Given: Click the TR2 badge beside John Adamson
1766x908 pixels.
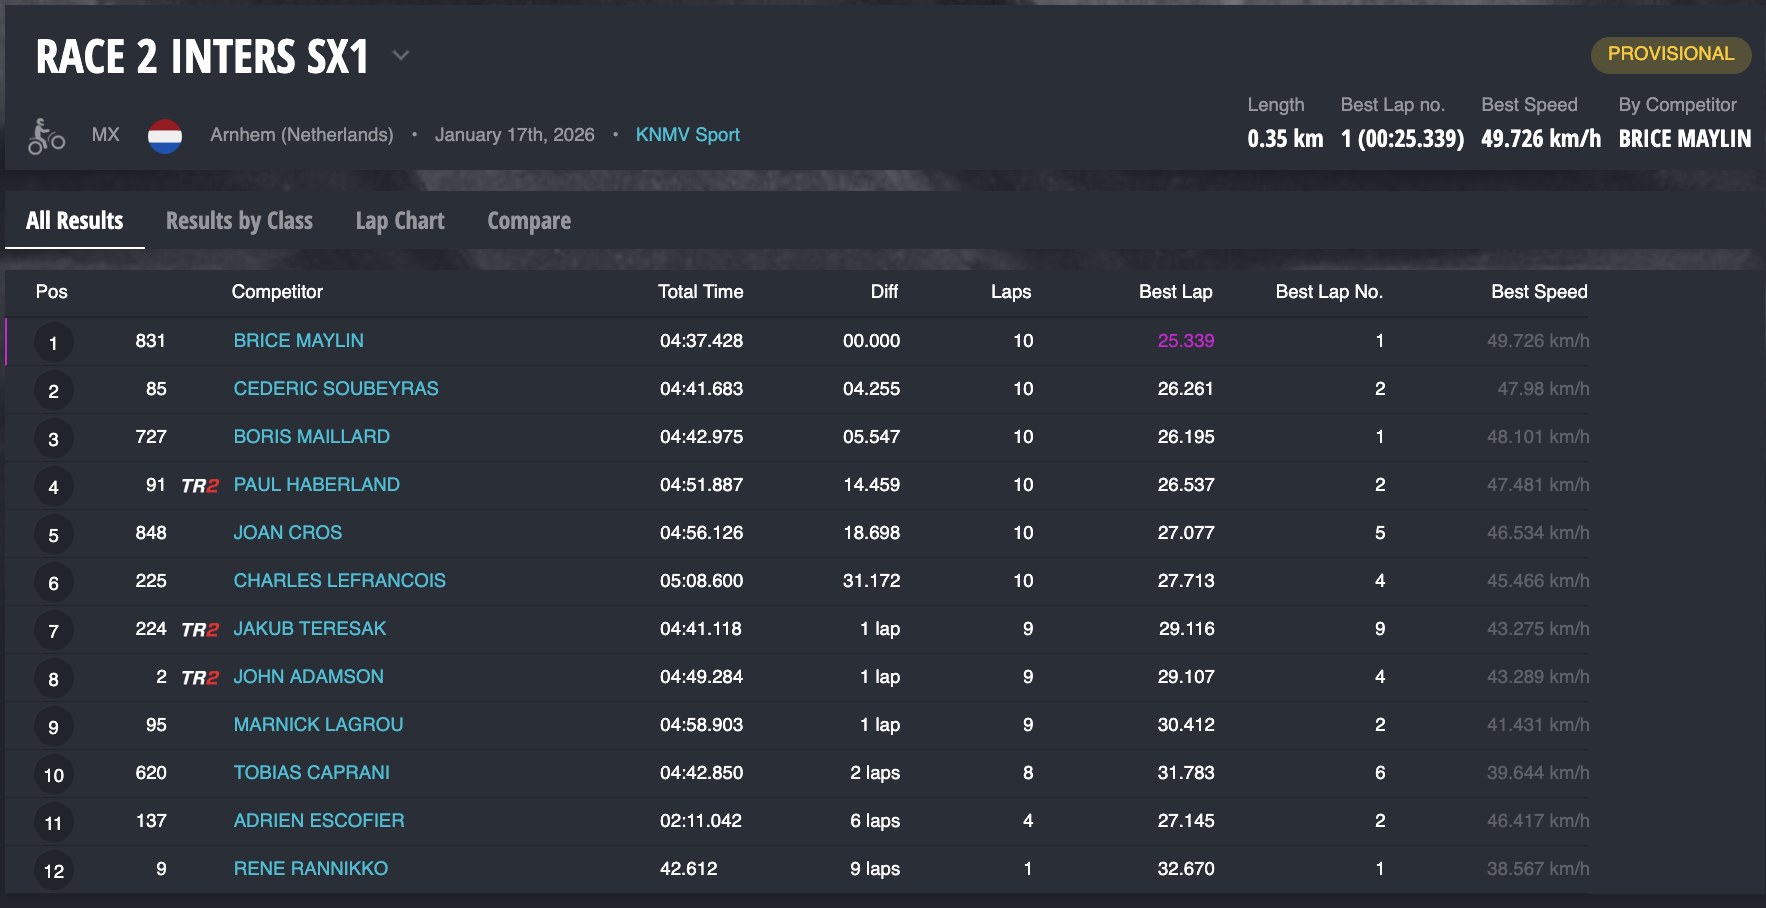Looking at the screenshot, I should click(x=200, y=678).
